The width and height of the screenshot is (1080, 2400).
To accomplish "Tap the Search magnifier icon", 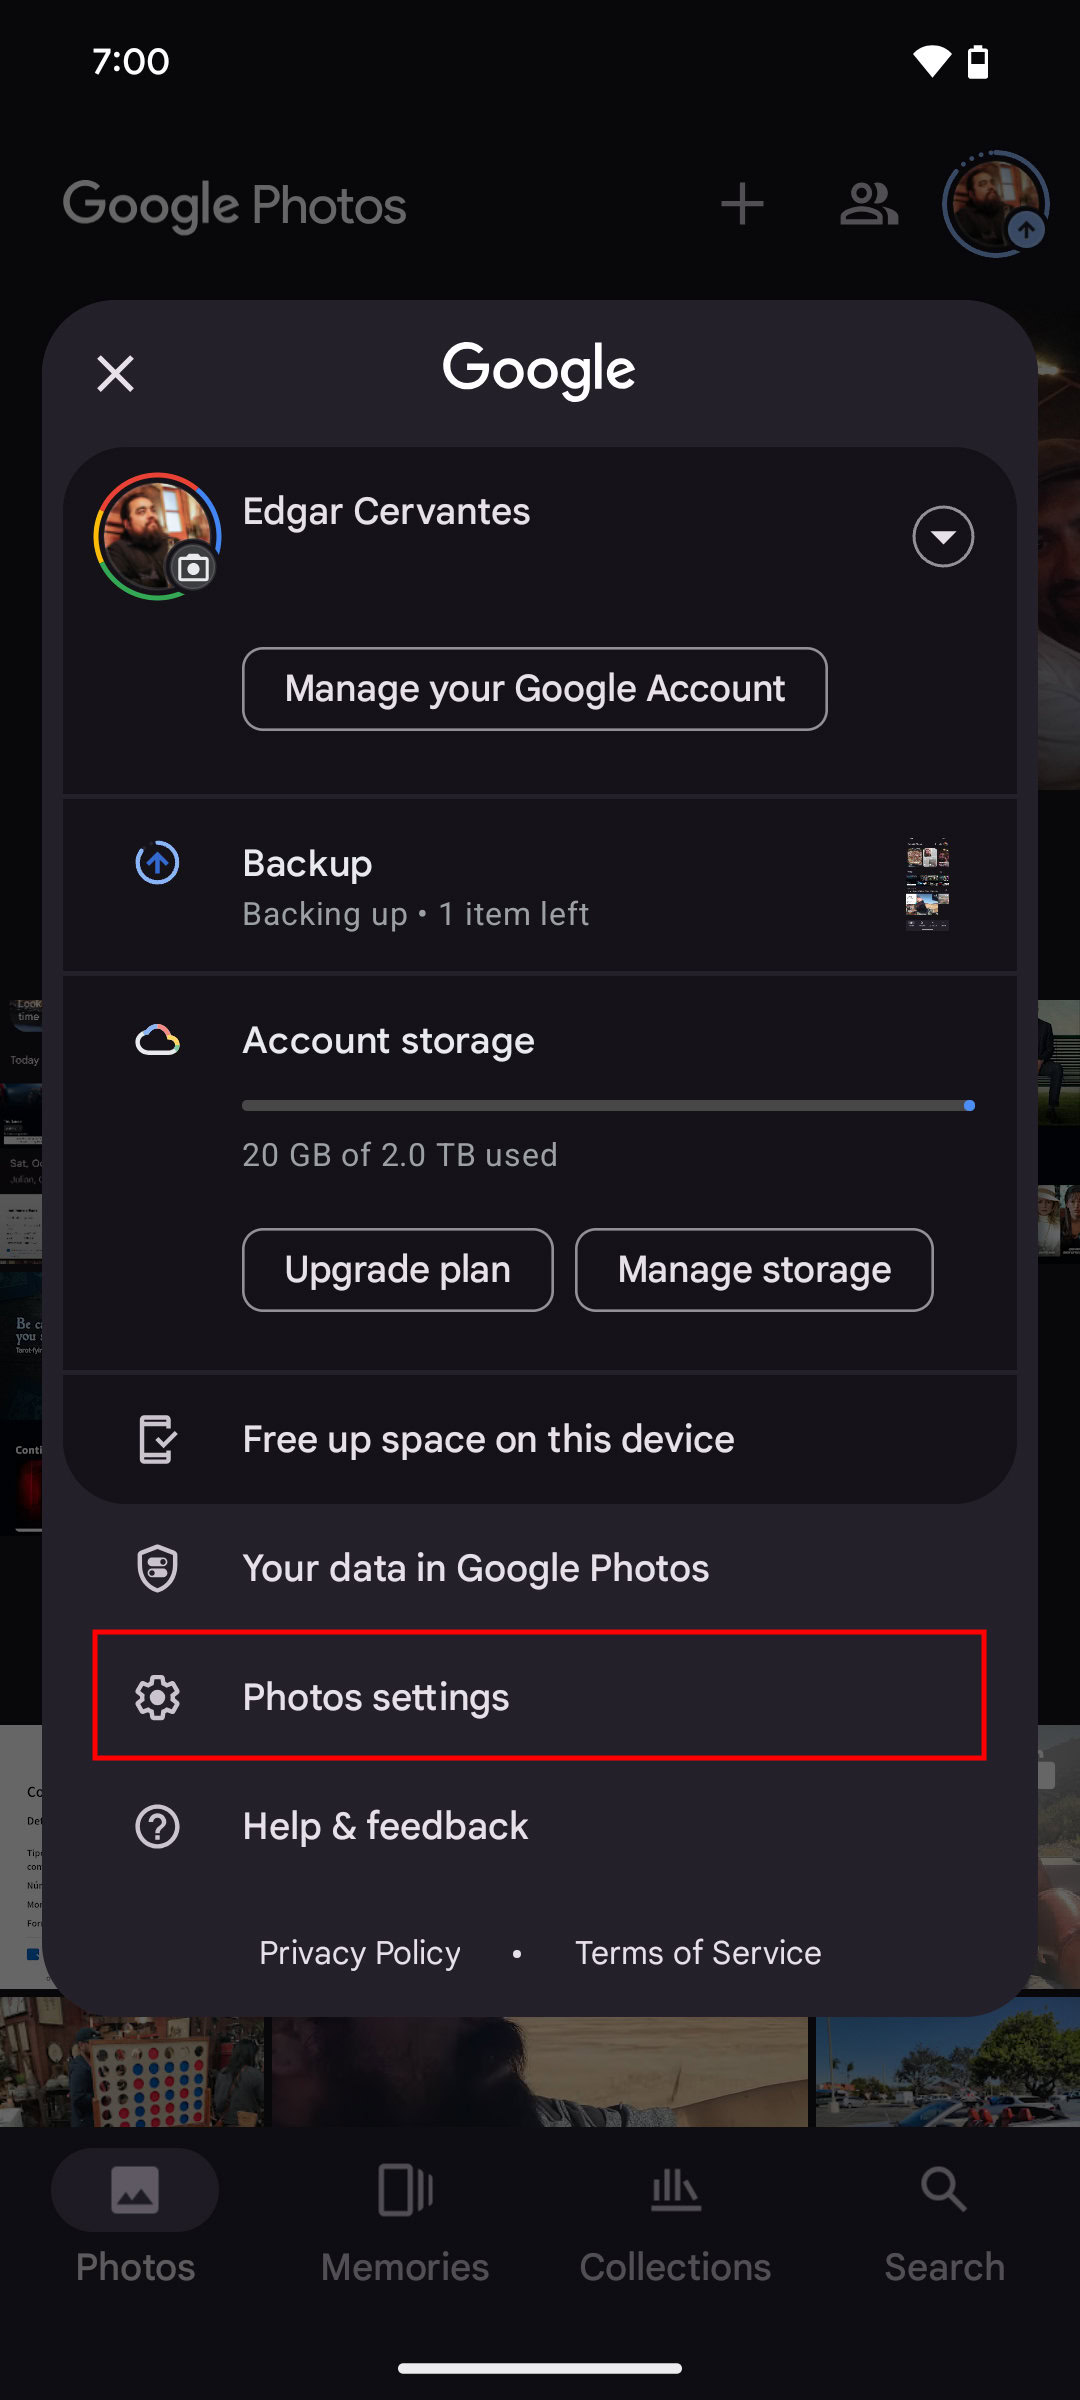I will click(944, 2190).
